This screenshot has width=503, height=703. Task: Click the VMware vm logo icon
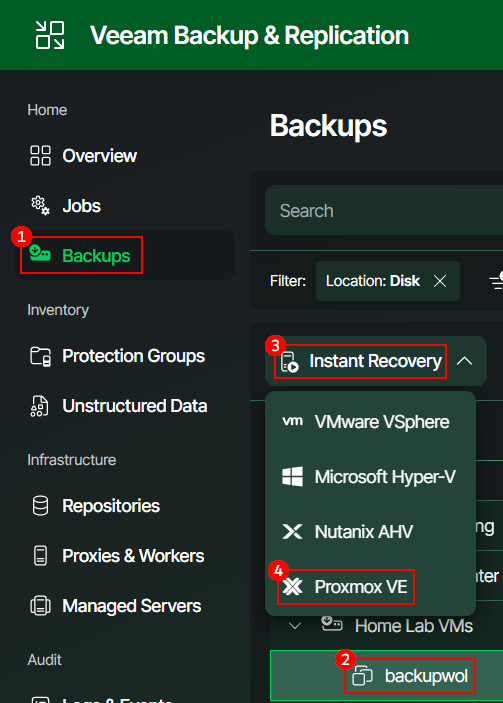point(292,421)
